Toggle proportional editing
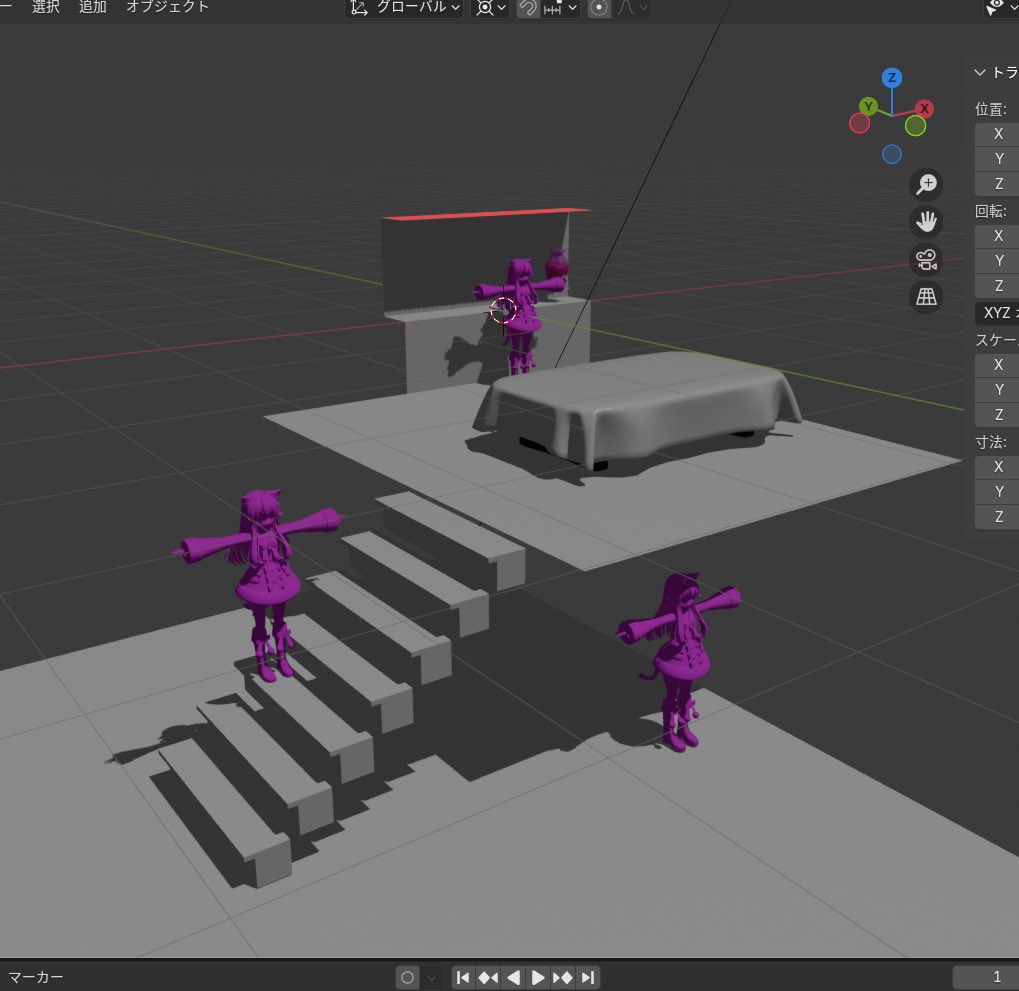1019x991 pixels. click(x=599, y=7)
